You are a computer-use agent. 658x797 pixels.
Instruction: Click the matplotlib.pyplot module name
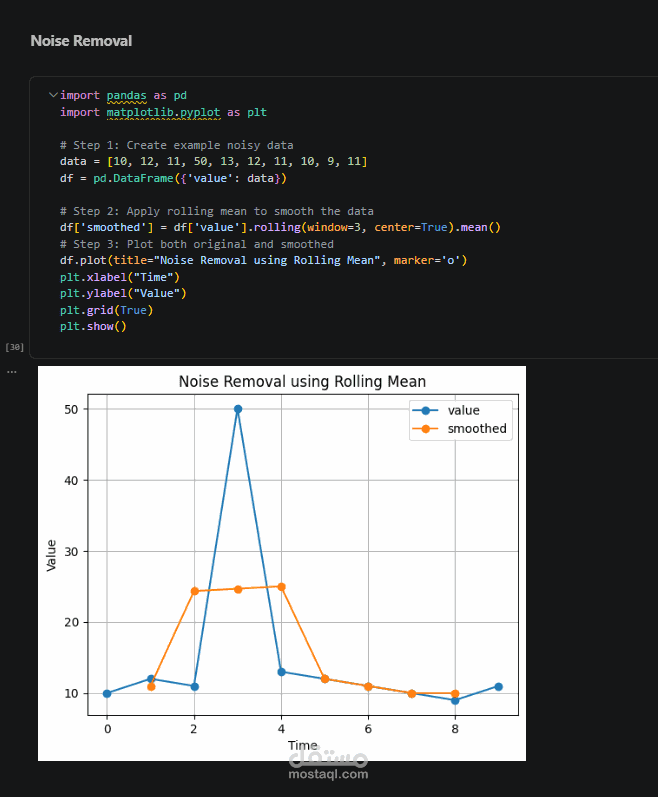pyautogui.click(x=164, y=112)
